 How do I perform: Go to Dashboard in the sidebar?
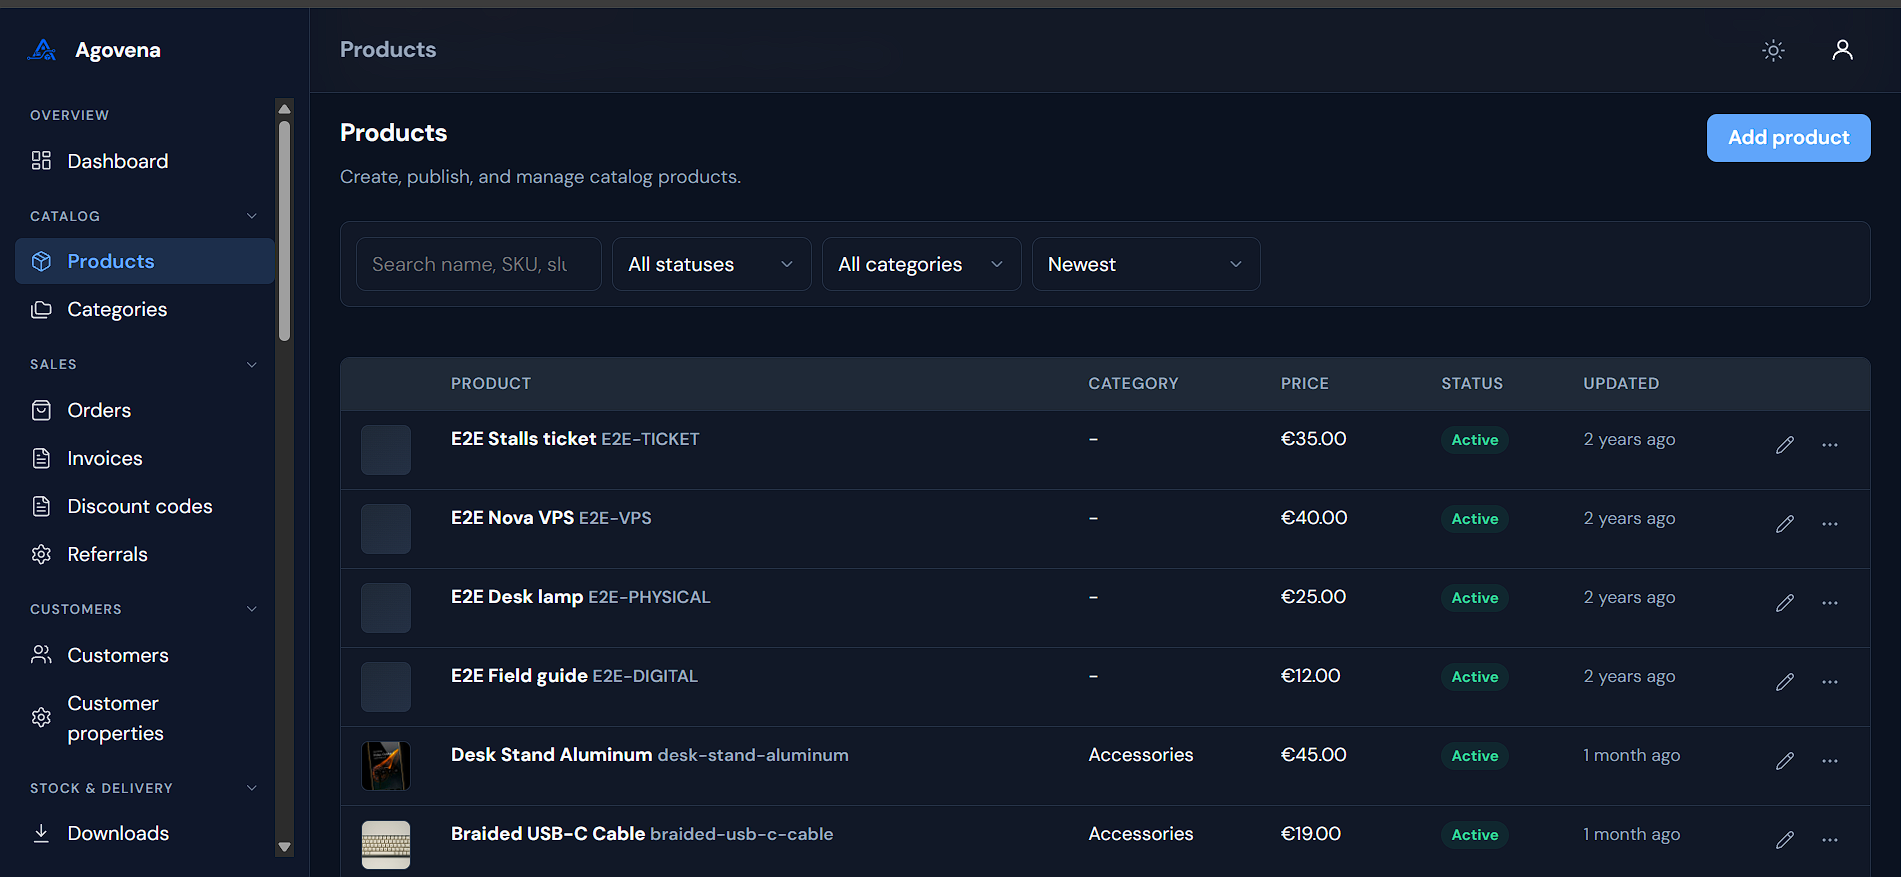pyautogui.click(x=145, y=161)
